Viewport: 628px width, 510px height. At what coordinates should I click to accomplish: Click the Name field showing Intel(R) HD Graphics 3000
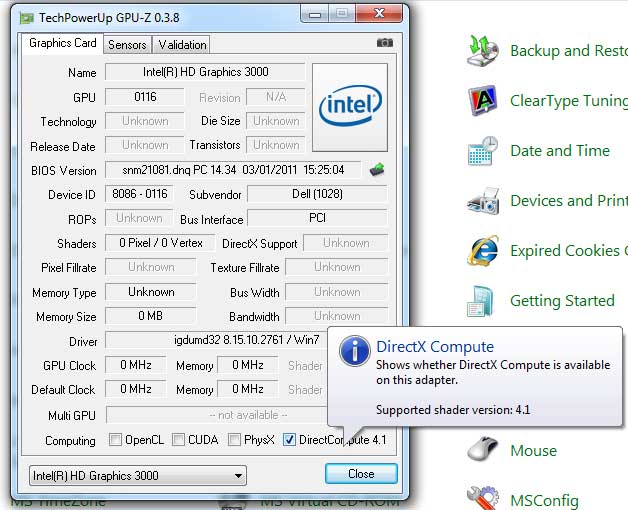coord(205,72)
